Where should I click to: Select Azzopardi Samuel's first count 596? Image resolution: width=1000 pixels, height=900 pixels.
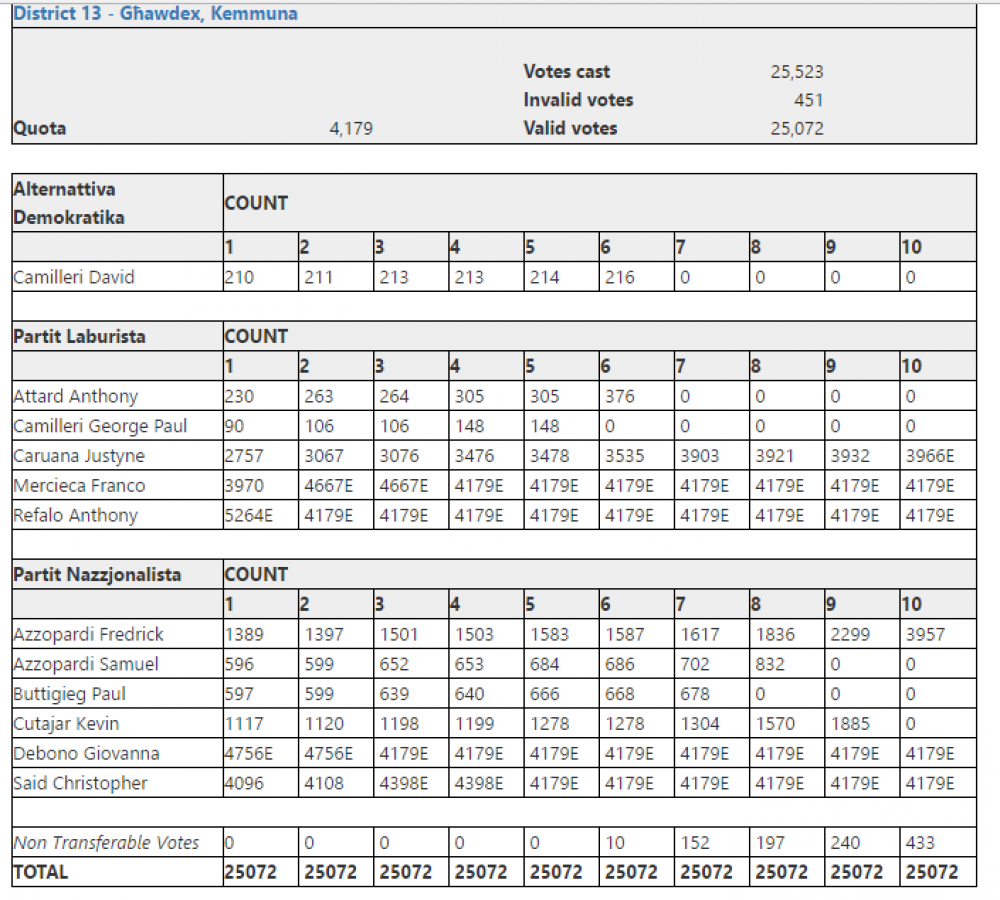(x=239, y=665)
